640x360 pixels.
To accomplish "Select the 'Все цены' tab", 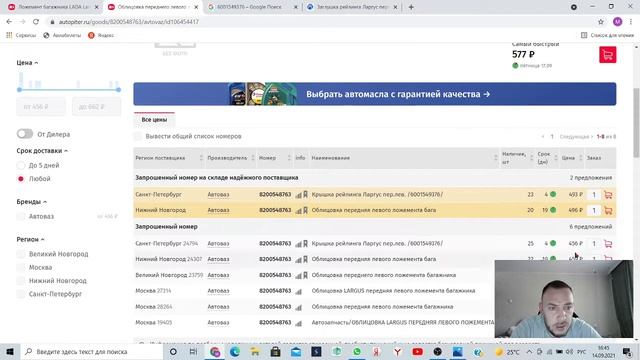I will 154,120.
